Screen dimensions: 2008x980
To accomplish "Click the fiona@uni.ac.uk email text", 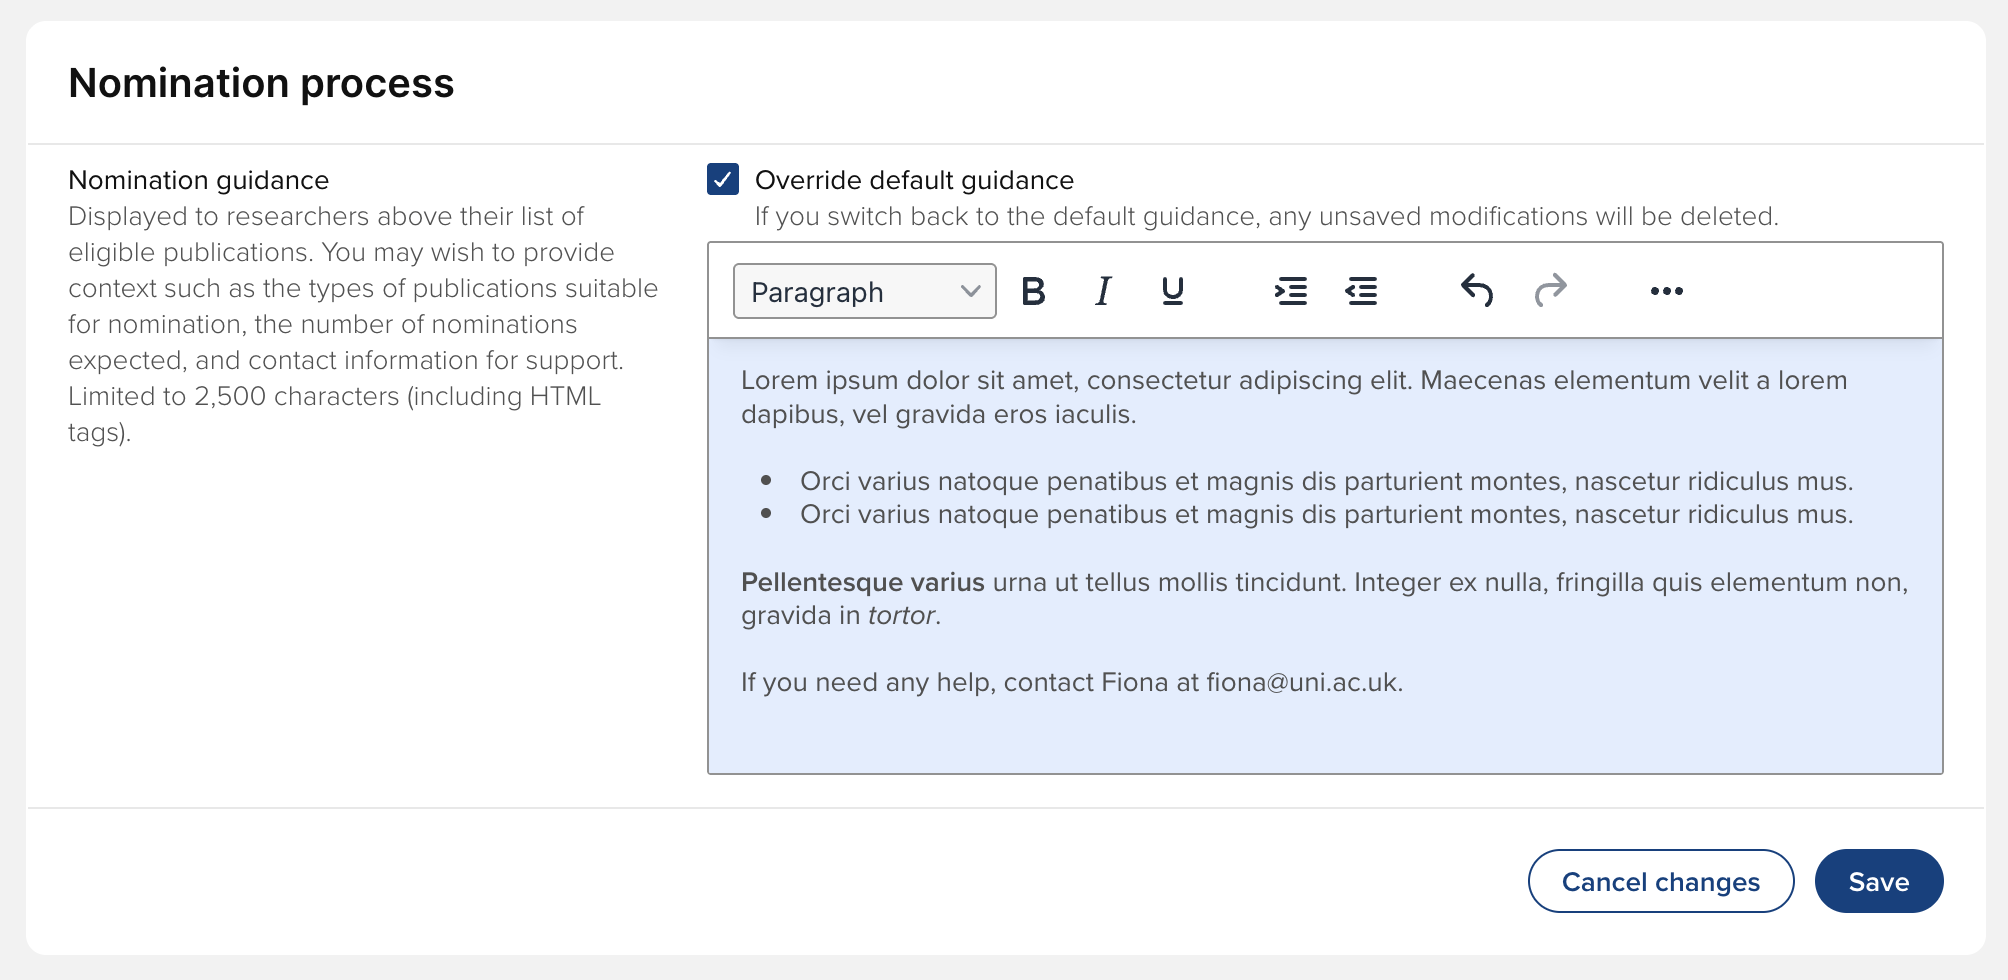I will (x=1301, y=683).
